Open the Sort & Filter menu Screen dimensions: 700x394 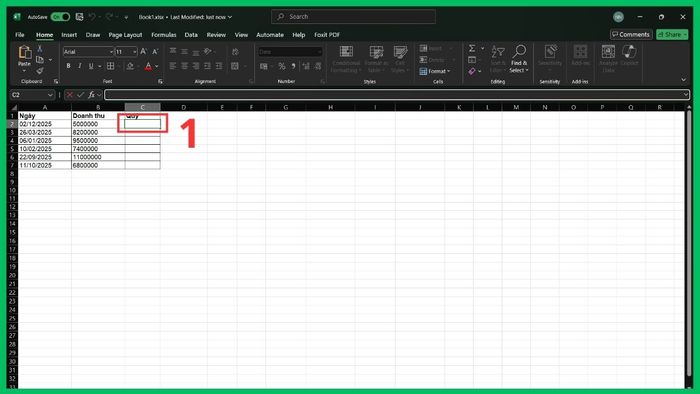click(497, 59)
